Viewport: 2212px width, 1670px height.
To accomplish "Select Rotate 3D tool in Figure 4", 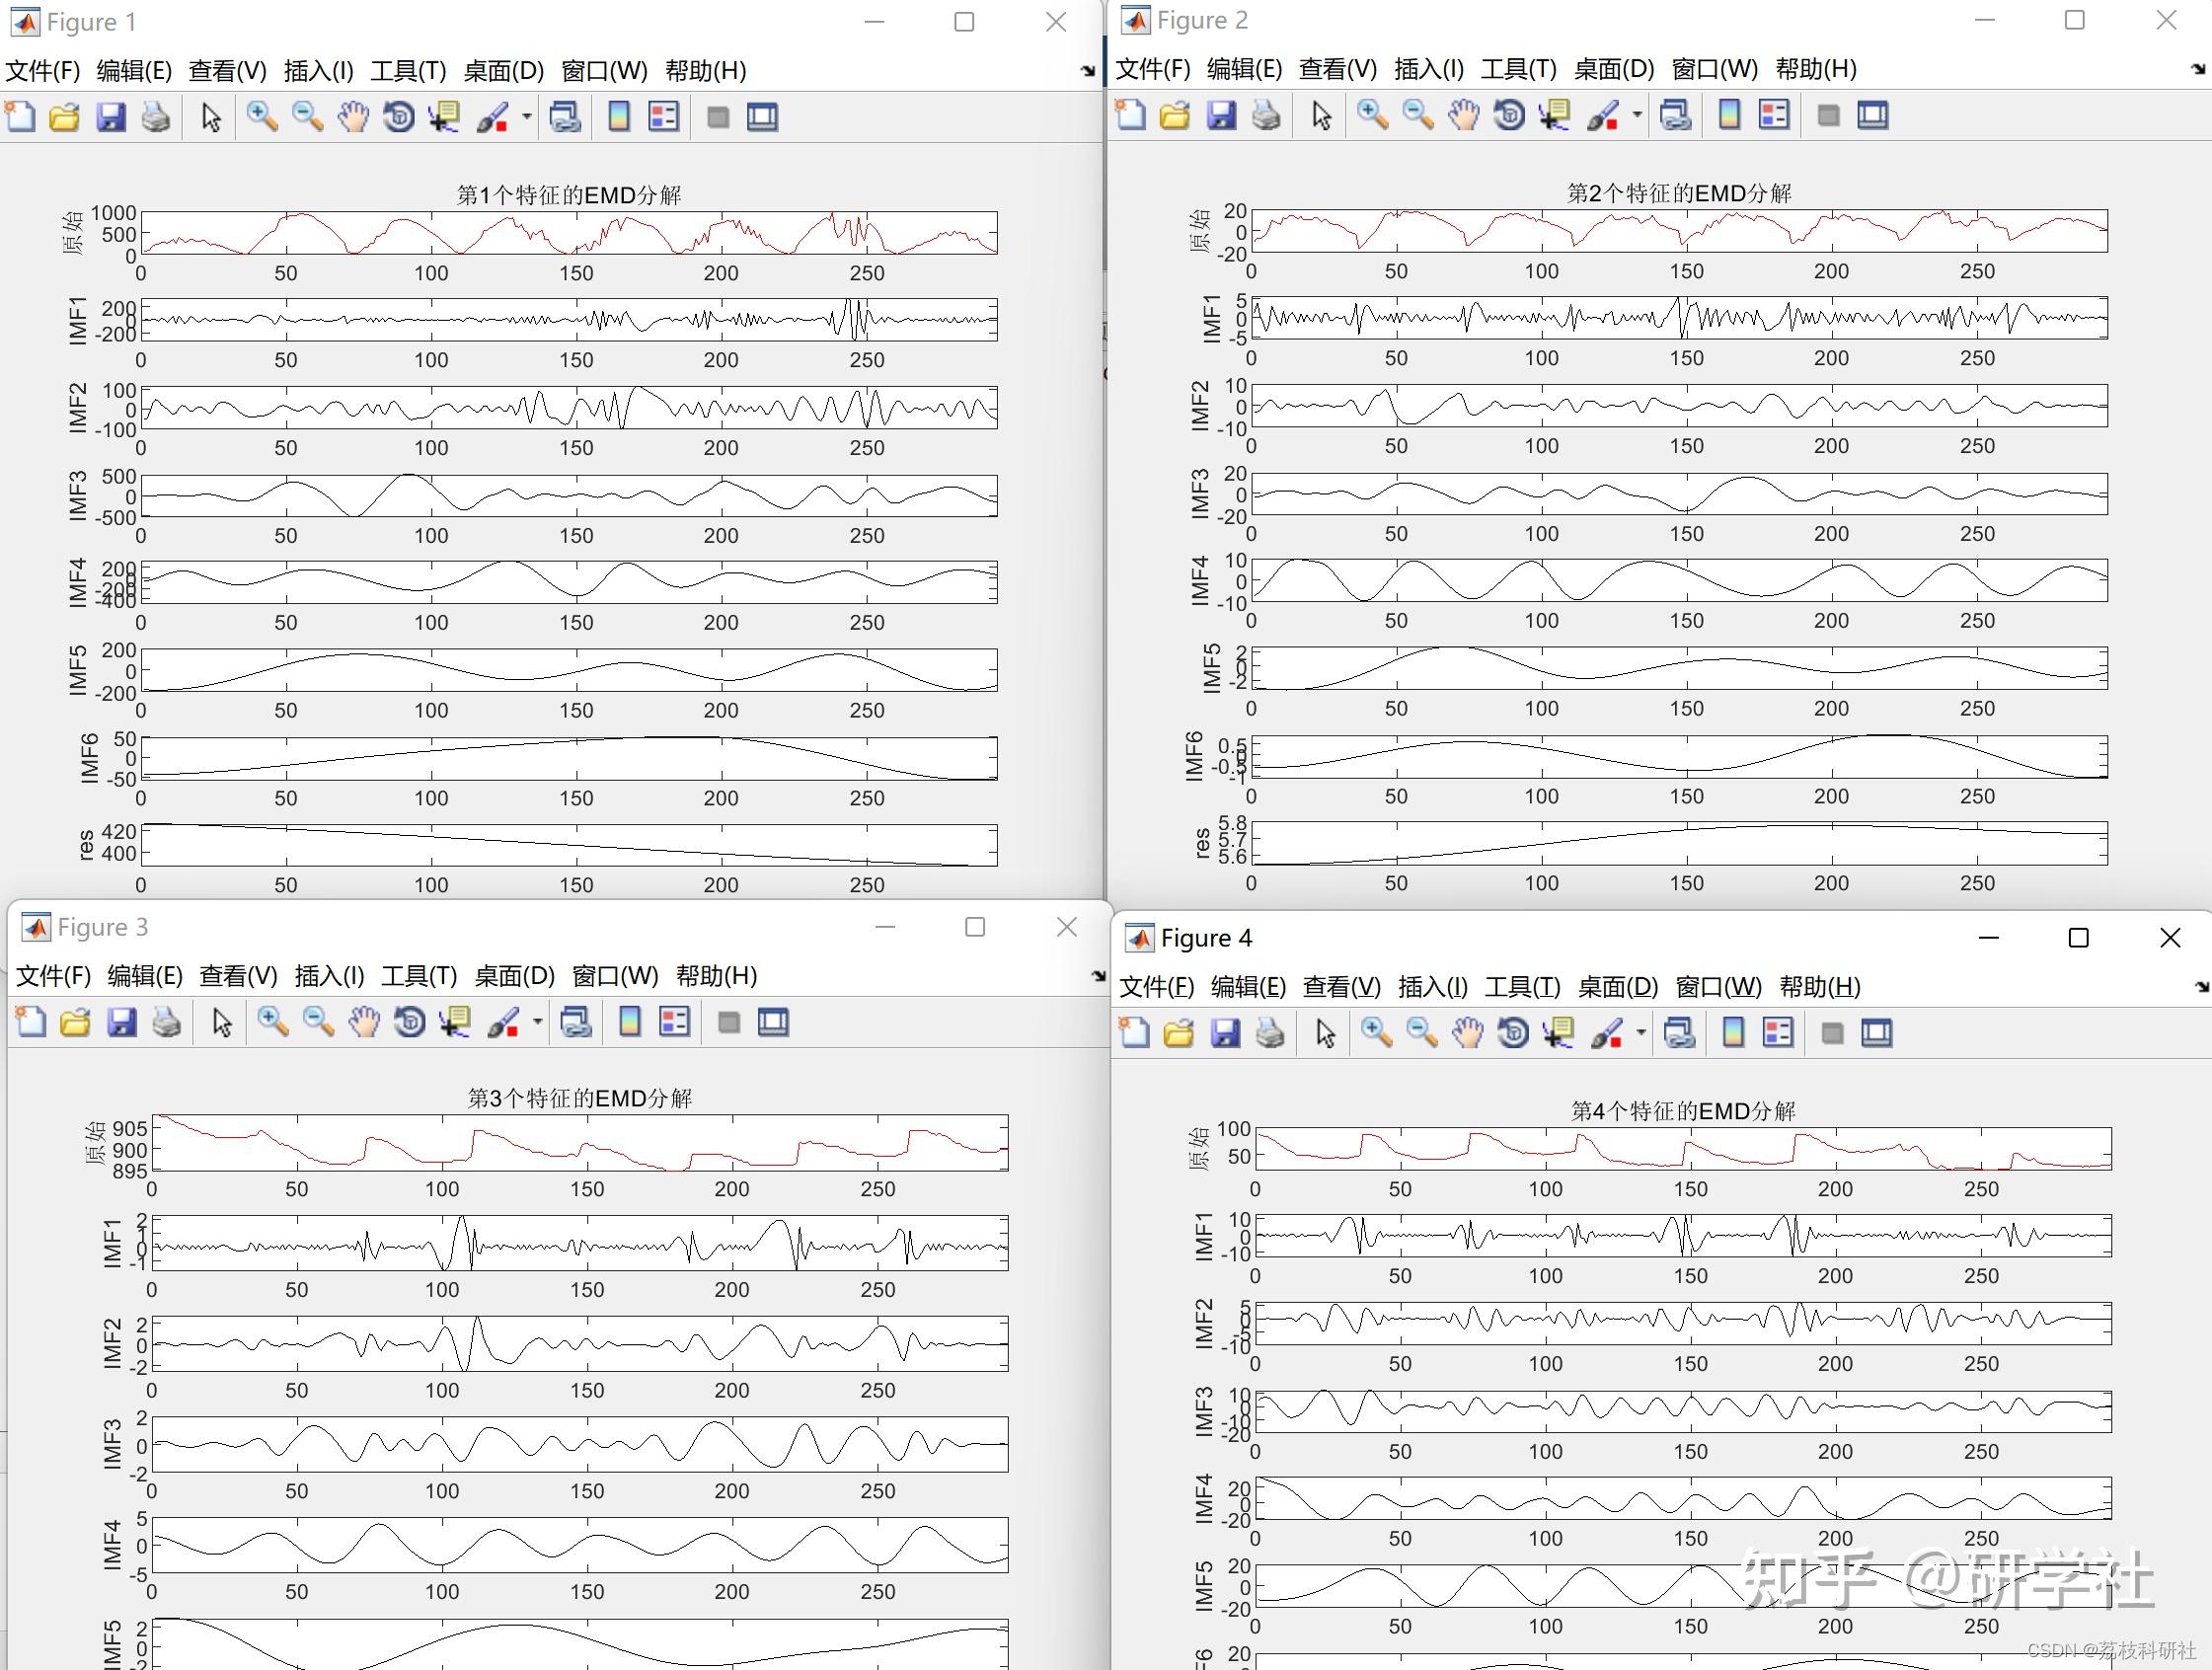I will pyautogui.click(x=1513, y=1033).
